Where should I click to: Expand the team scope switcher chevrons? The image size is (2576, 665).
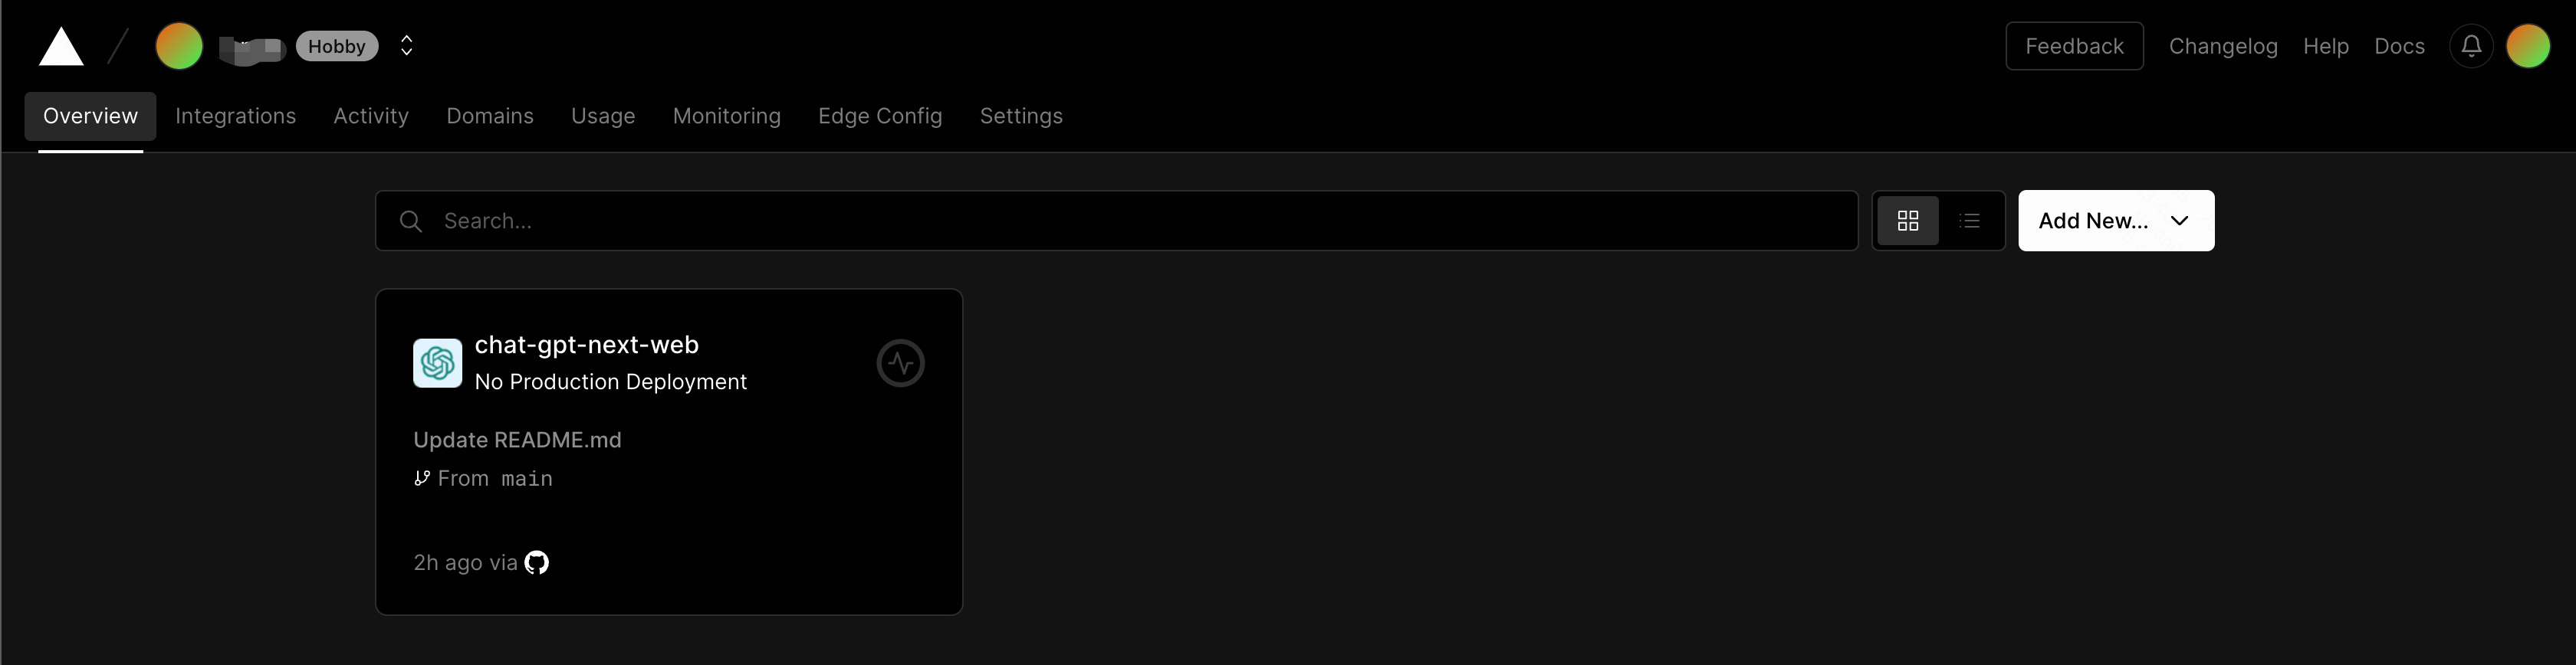click(406, 46)
